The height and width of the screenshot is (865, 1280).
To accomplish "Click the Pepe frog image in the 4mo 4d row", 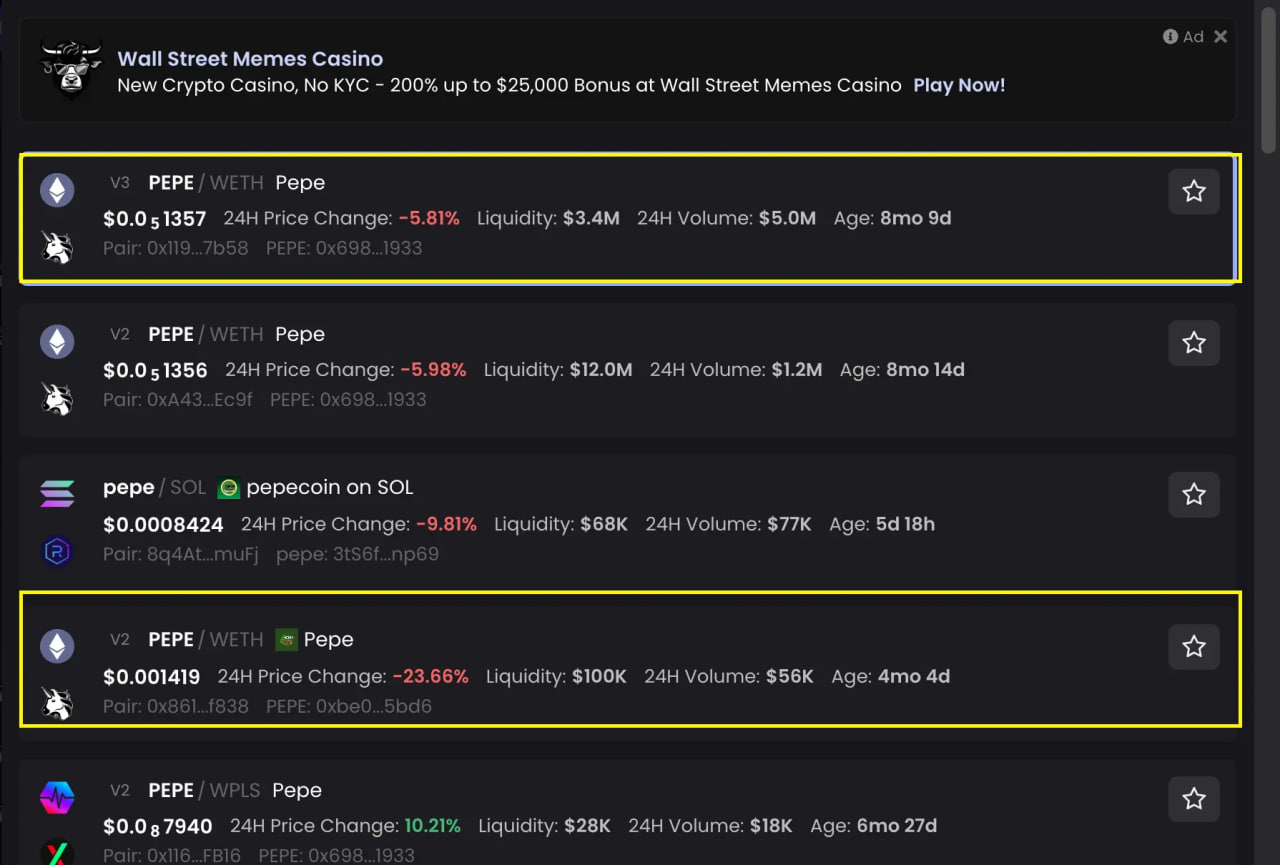I will click(287, 640).
